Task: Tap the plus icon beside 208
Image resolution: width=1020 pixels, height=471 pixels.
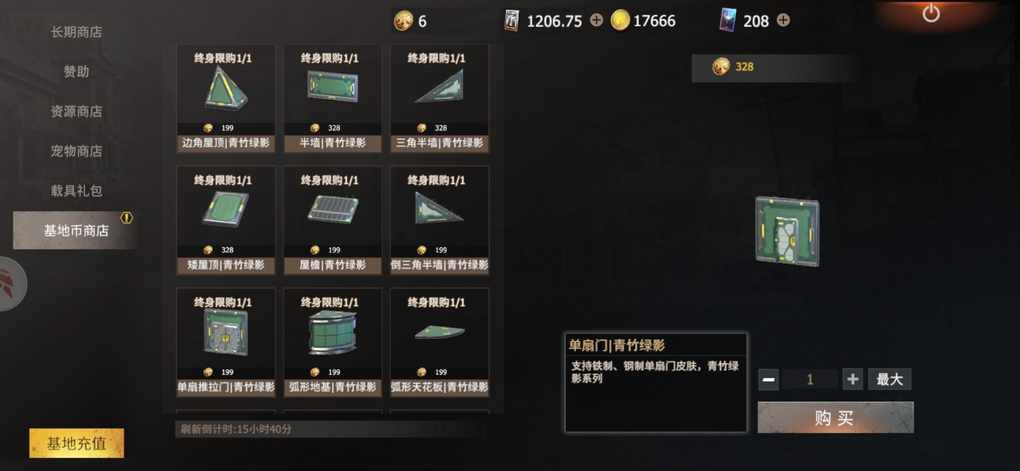Action: tap(783, 20)
